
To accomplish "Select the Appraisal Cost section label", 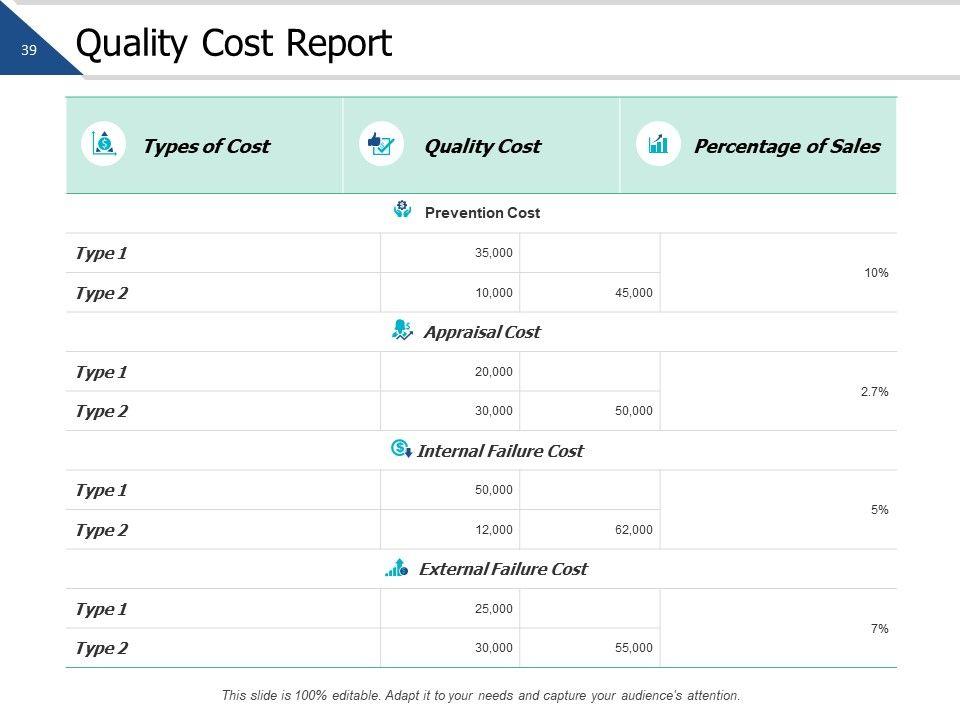I will click(x=482, y=332).
